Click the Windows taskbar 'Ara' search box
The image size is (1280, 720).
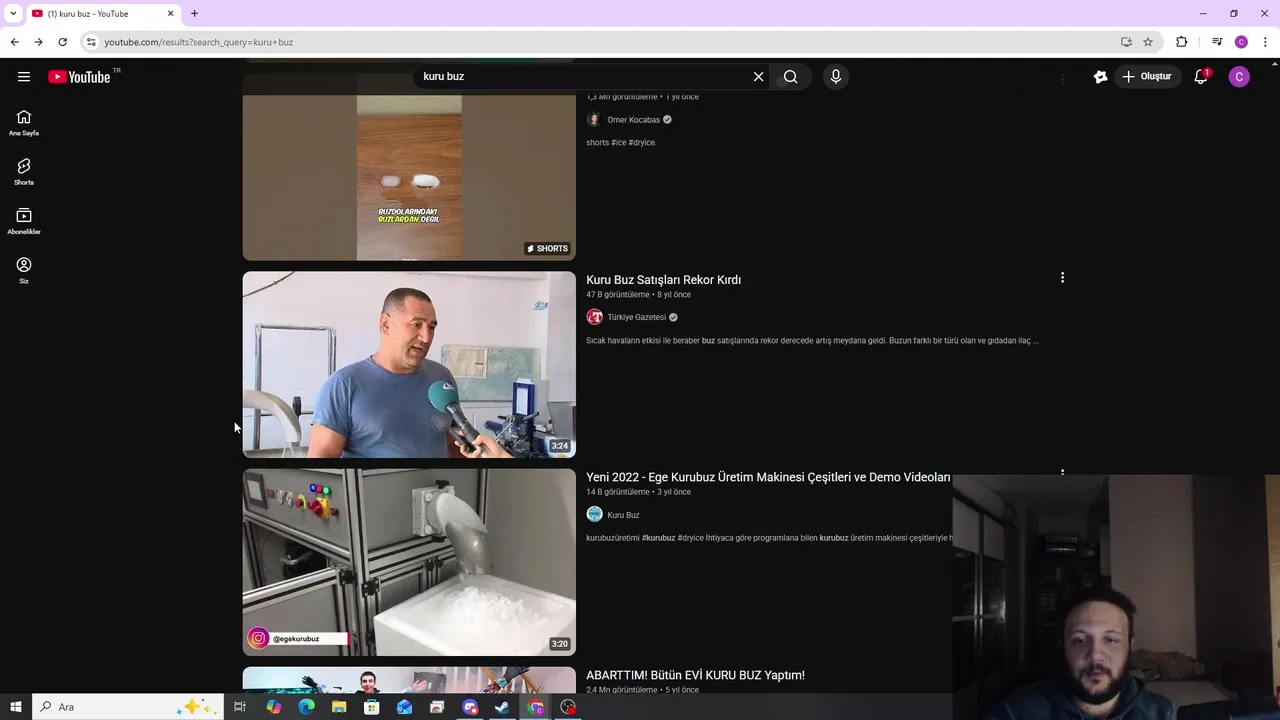click(x=126, y=707)
